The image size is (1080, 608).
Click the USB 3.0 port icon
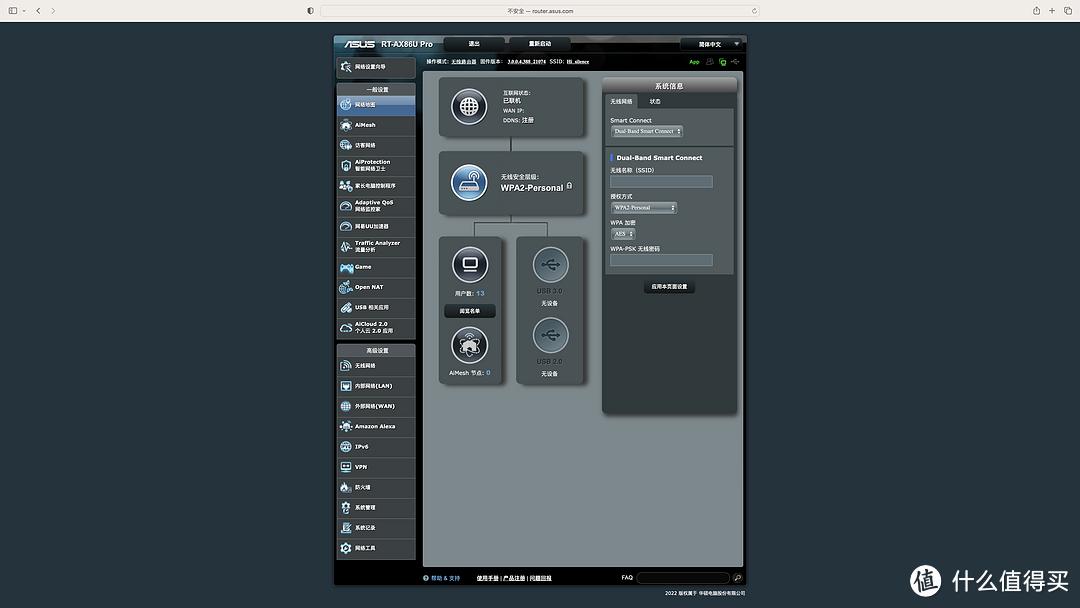550,265
